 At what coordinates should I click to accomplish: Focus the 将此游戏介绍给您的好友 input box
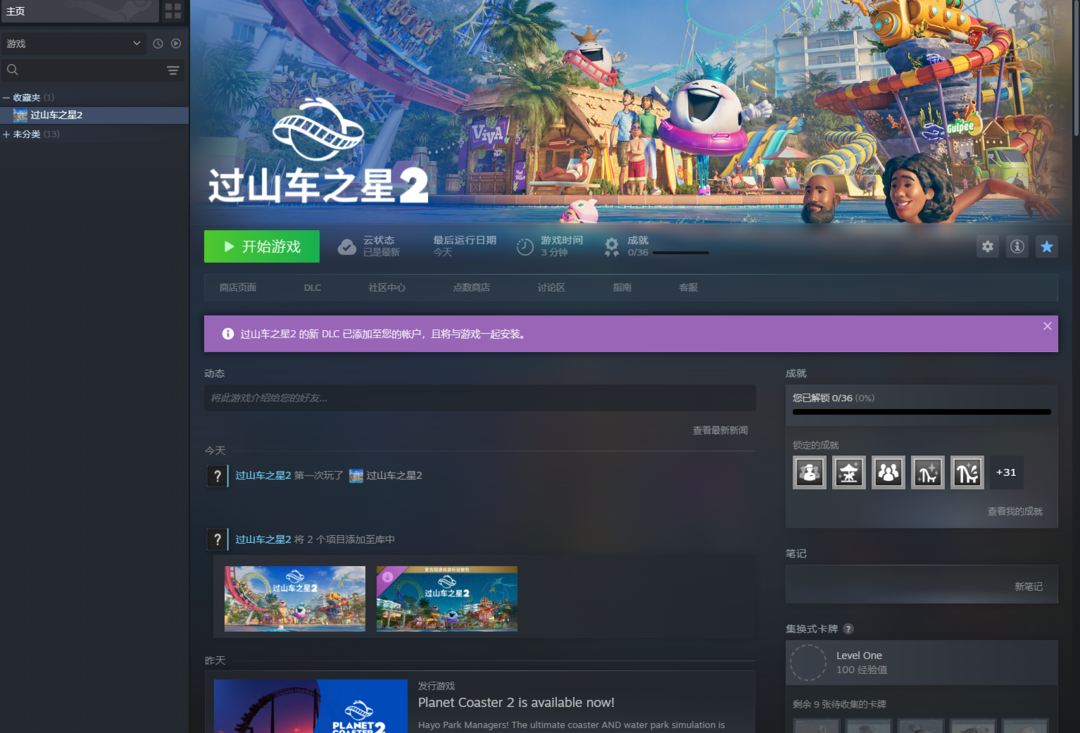(480, 398)
